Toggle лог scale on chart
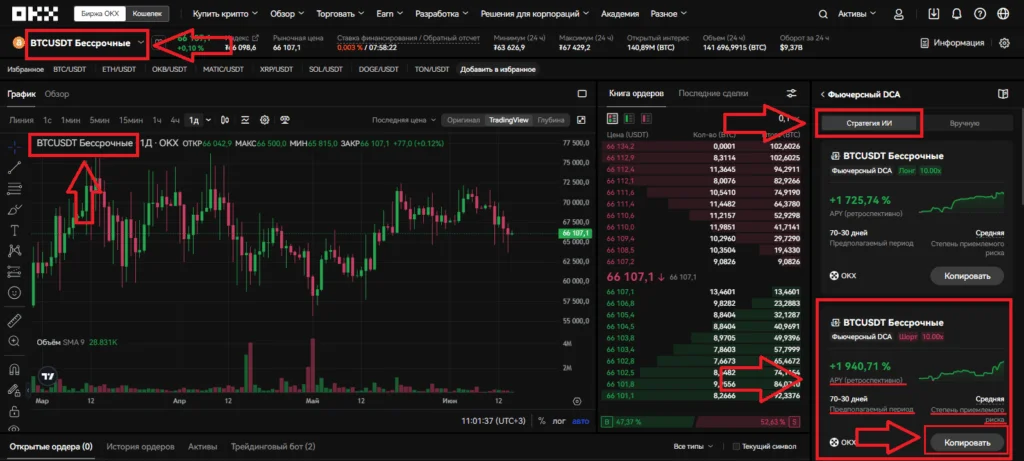This screenshot has height=461, width=1024. [x=559, y=421]
